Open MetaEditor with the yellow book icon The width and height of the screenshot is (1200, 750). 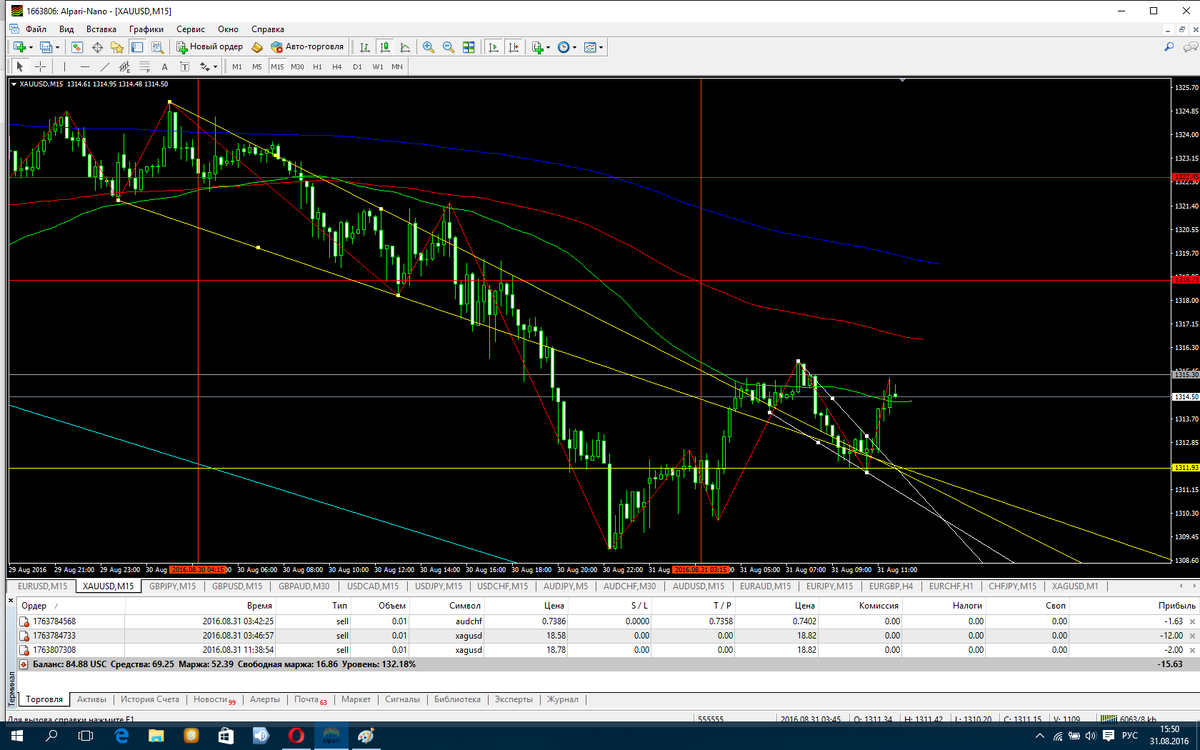pos(255,47)
